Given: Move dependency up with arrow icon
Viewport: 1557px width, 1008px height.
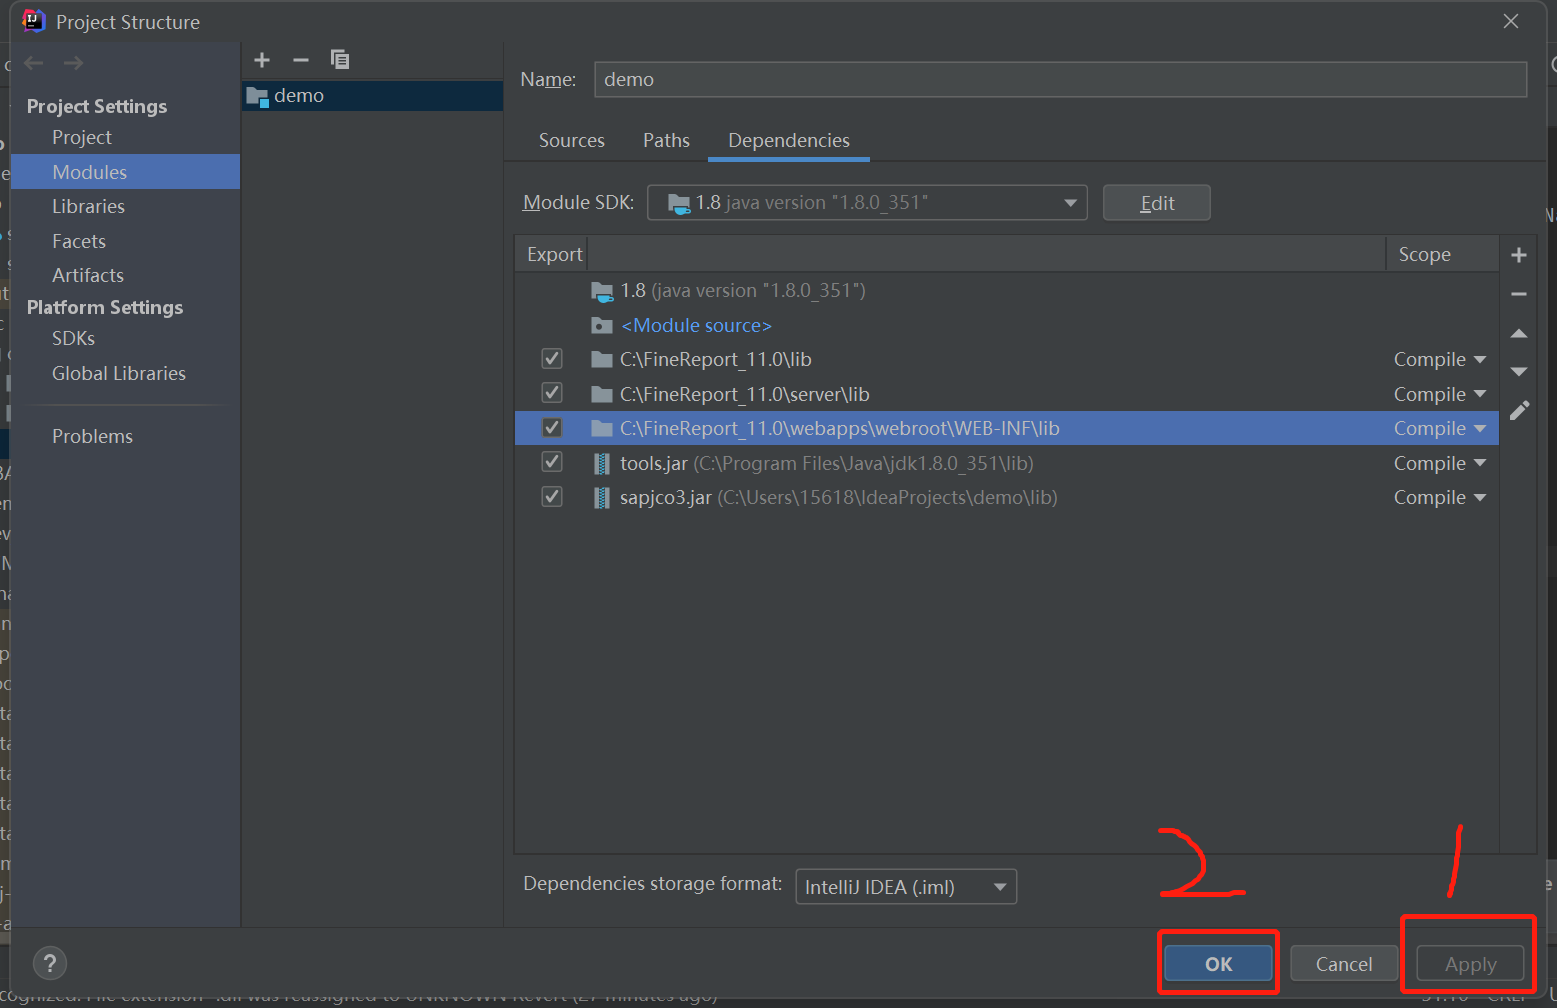Looking at the screenshot, I should click(x=1519, y=333).
